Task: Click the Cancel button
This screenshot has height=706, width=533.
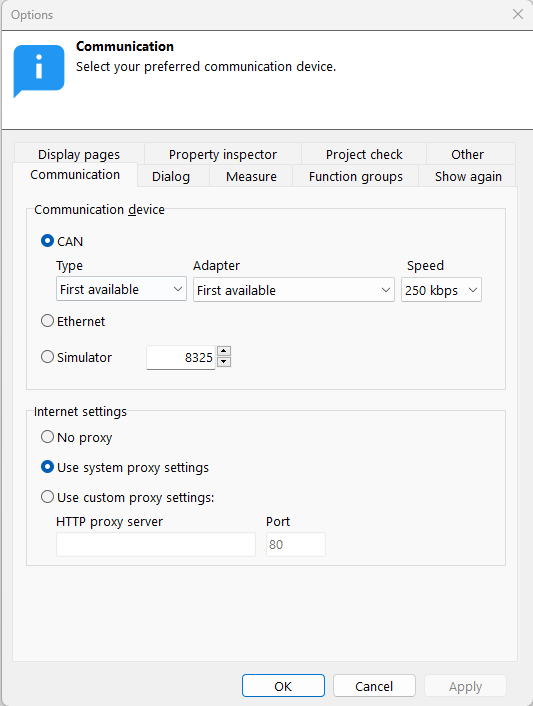Action: 374,686
